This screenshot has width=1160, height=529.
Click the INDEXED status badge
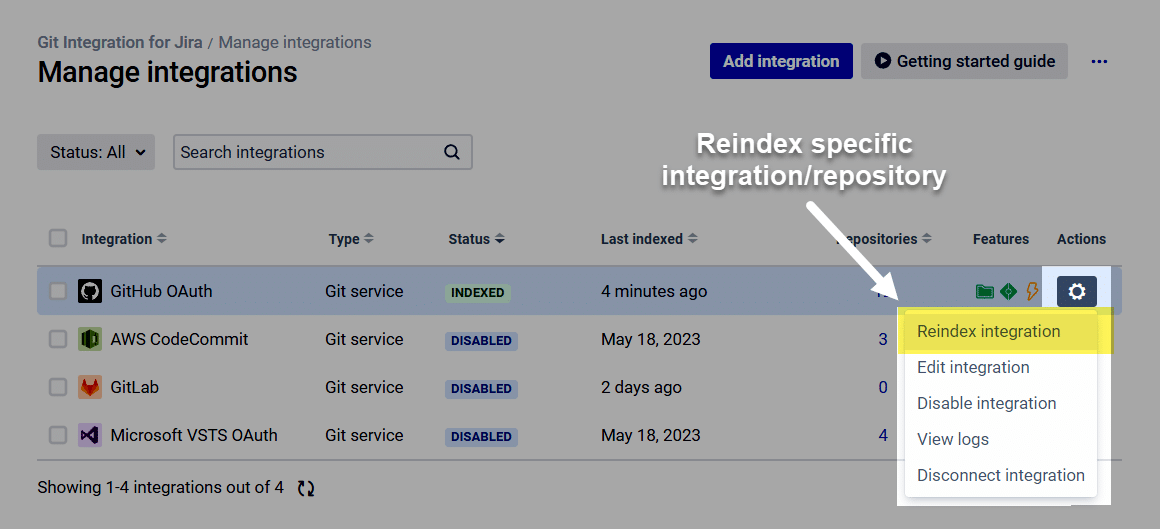pos(478,292)
